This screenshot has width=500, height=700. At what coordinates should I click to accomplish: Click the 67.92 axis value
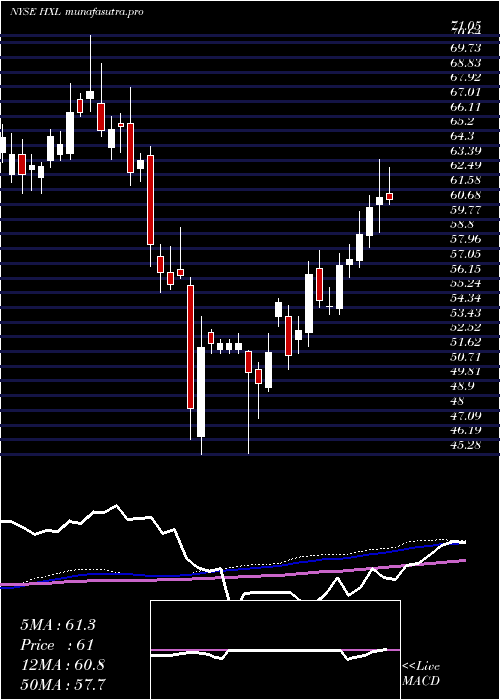click(x=466, y=77)
